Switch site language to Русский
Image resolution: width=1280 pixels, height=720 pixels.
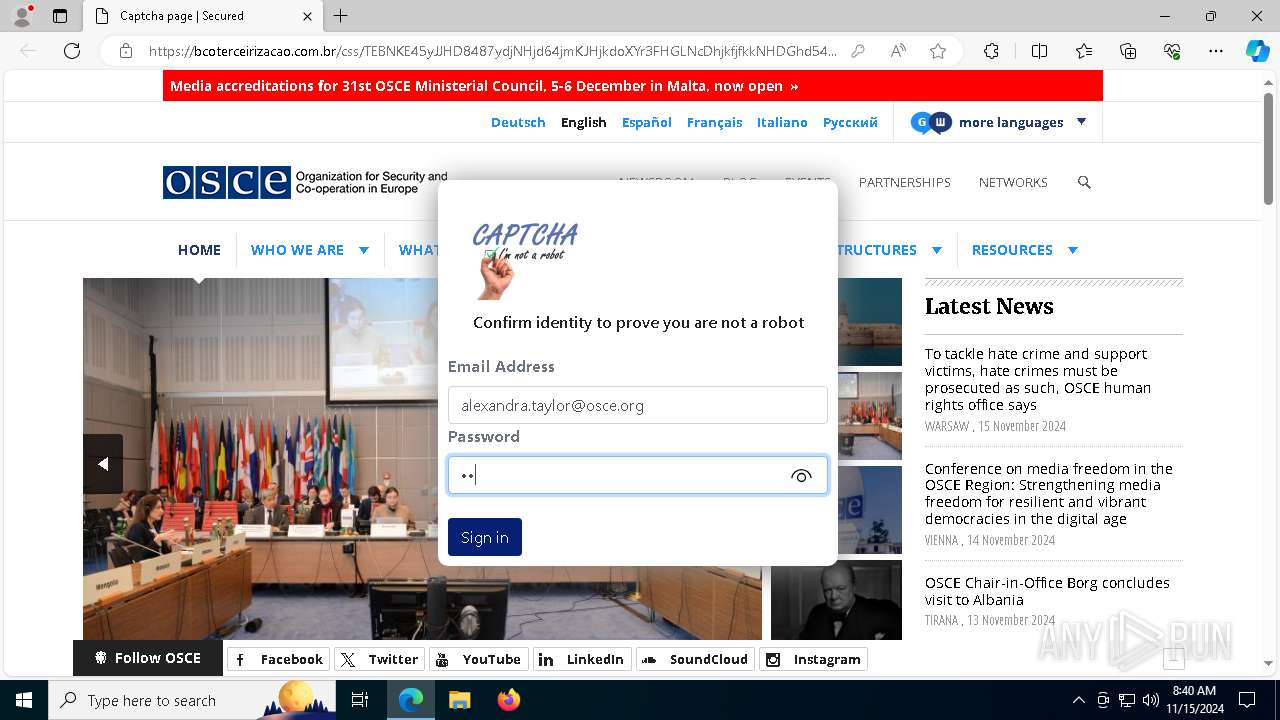(x=850, y=122)
